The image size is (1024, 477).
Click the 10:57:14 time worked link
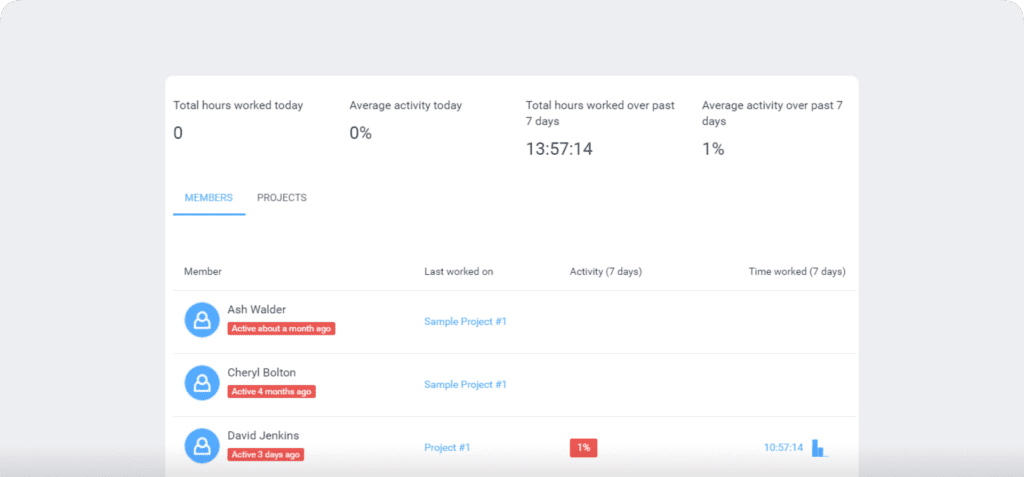[783, 448]
